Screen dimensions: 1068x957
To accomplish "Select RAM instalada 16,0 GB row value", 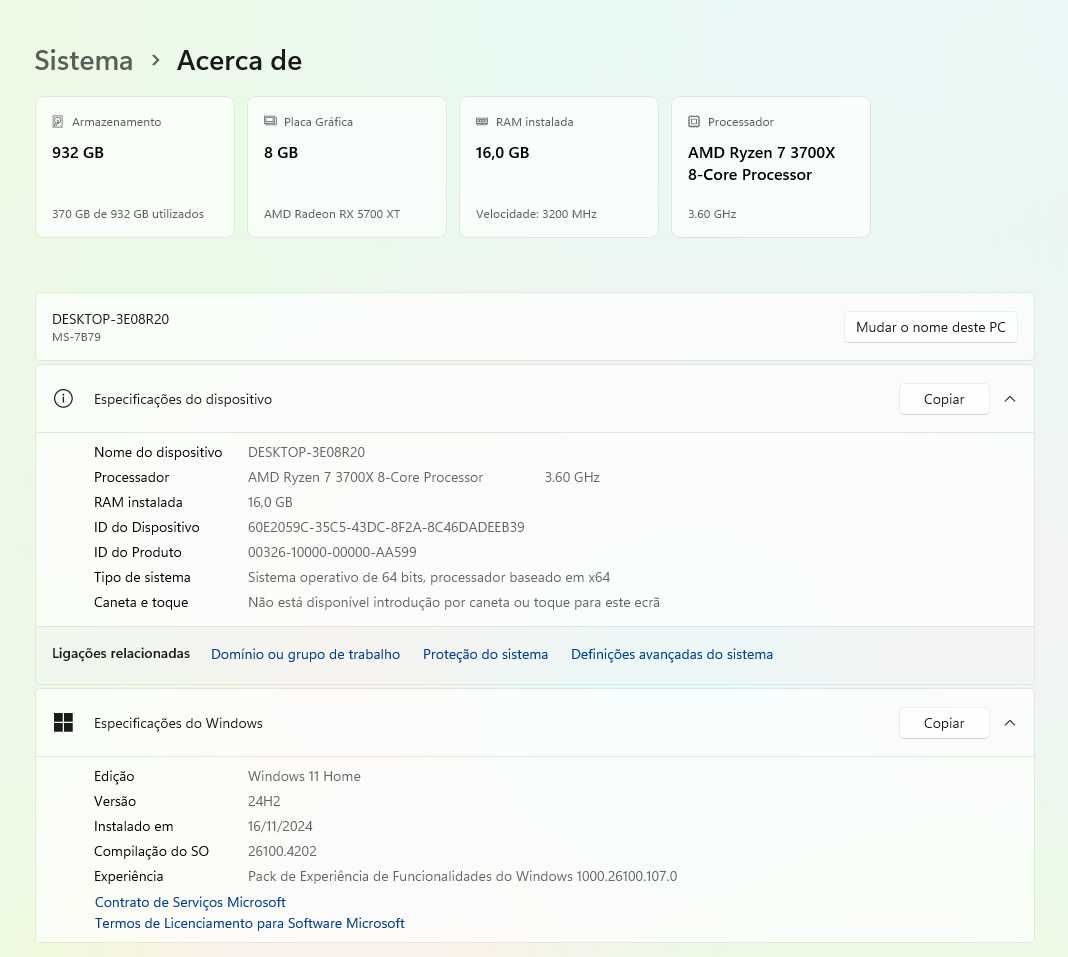I will pos(270,503).
